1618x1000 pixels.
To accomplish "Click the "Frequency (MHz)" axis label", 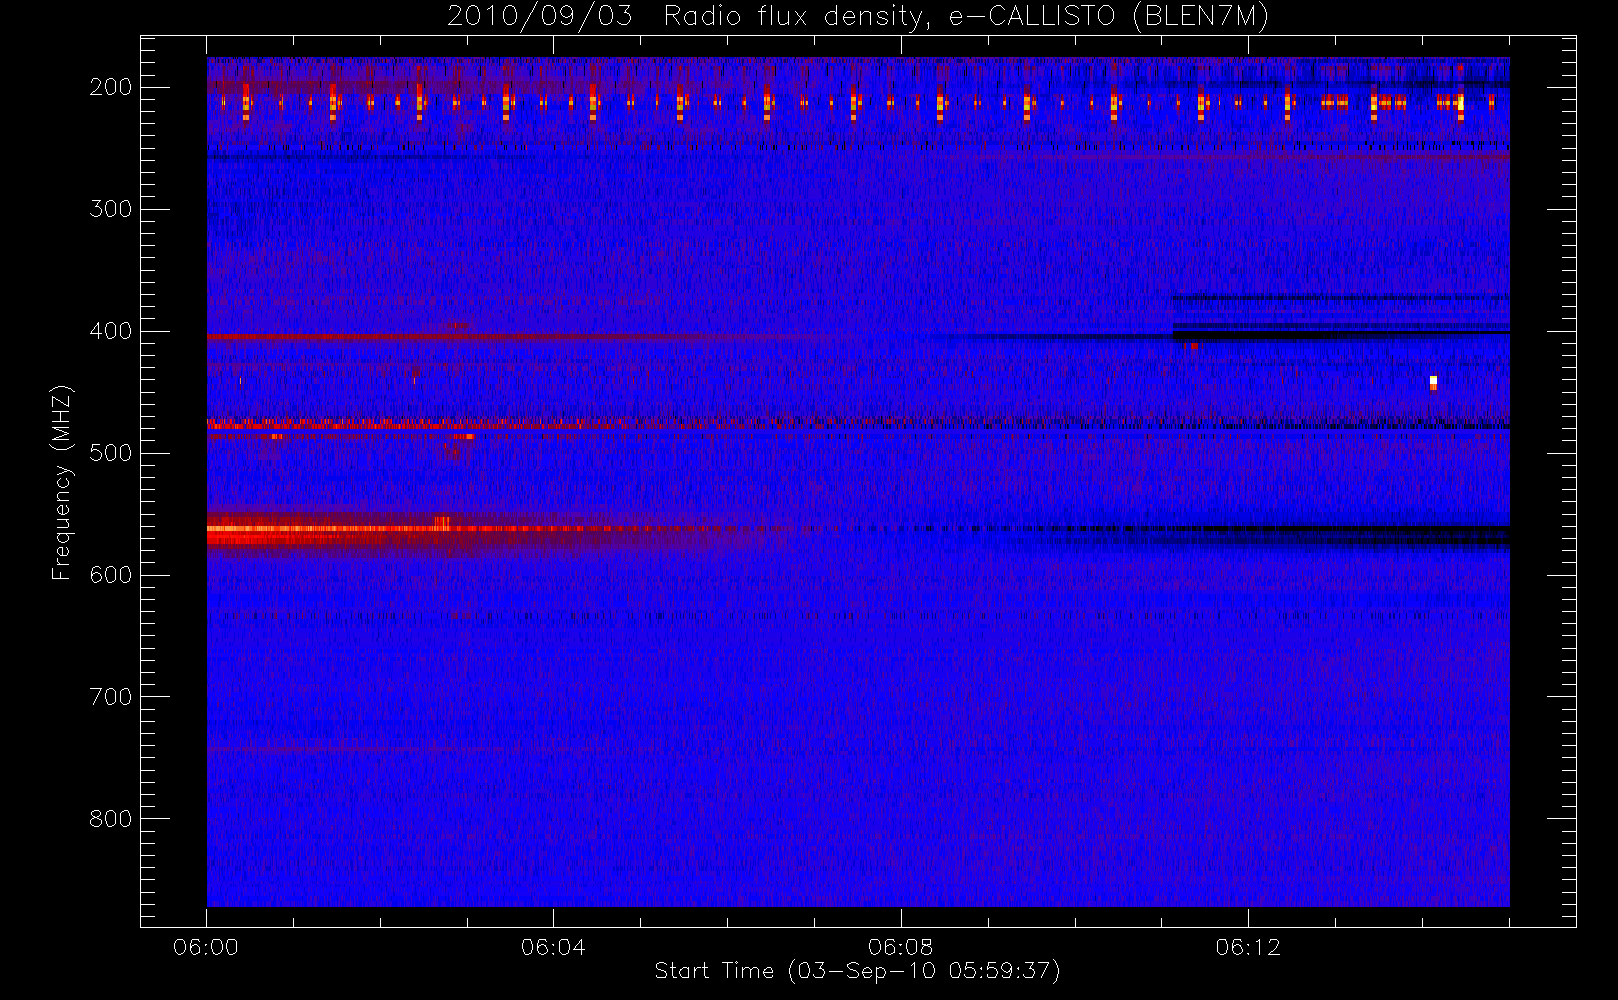I will [62, 482].
